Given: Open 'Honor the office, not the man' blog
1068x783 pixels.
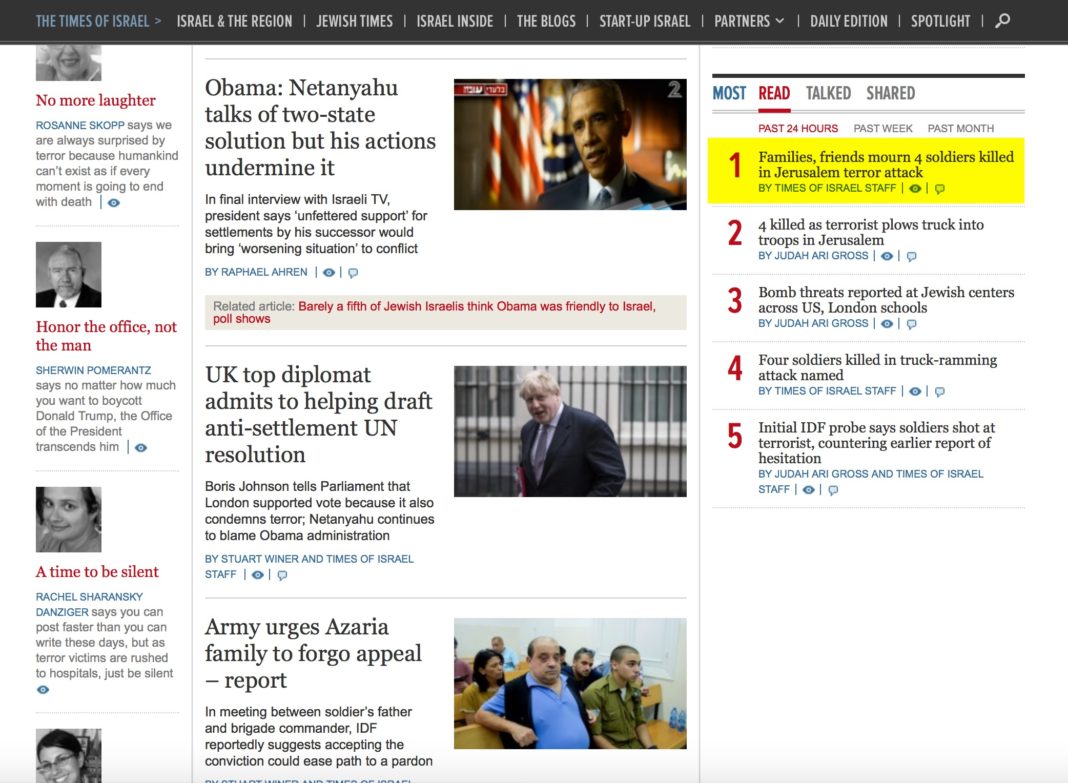Looking at the screenshot, I should pyautogui.click(x=106, y=336).
